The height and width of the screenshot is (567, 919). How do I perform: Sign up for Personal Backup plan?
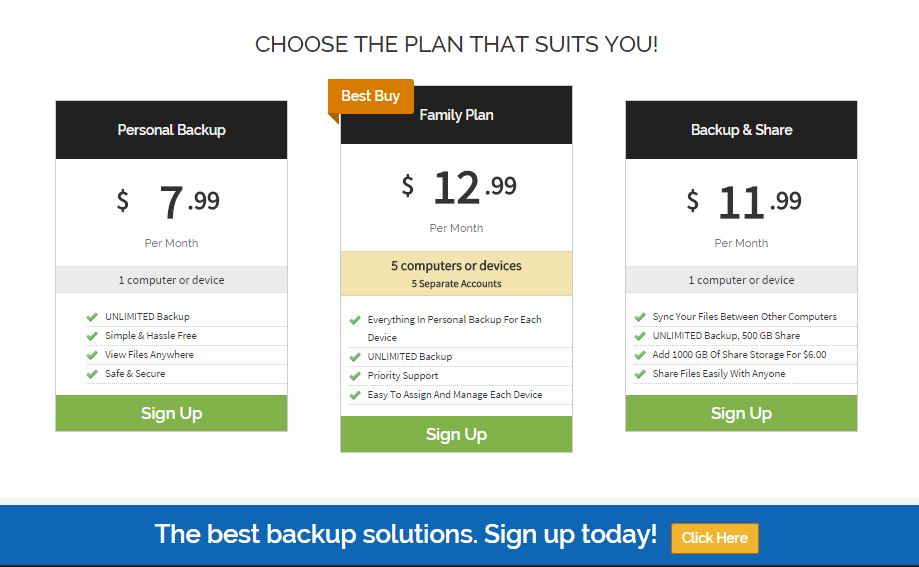point(171,413)
